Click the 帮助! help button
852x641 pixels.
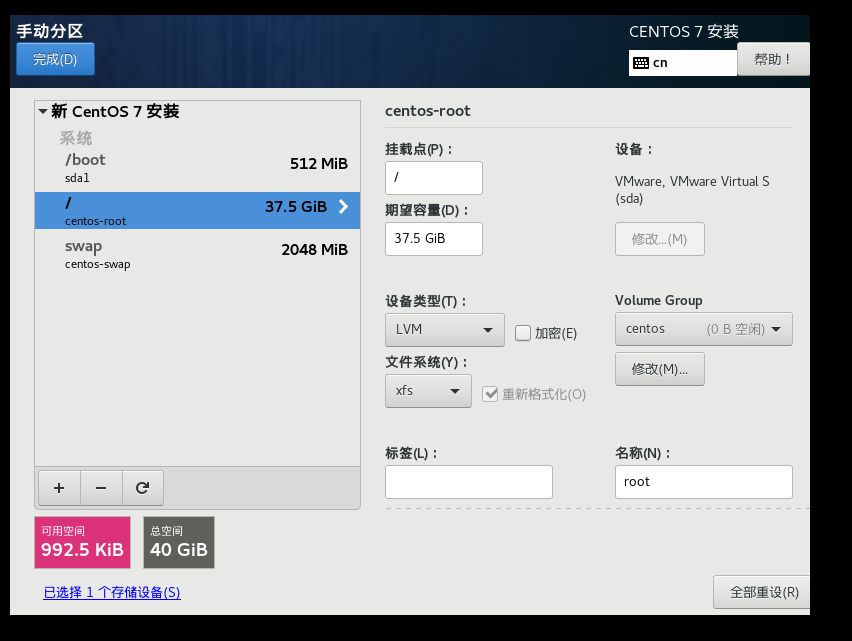click(x=773, y=59)
